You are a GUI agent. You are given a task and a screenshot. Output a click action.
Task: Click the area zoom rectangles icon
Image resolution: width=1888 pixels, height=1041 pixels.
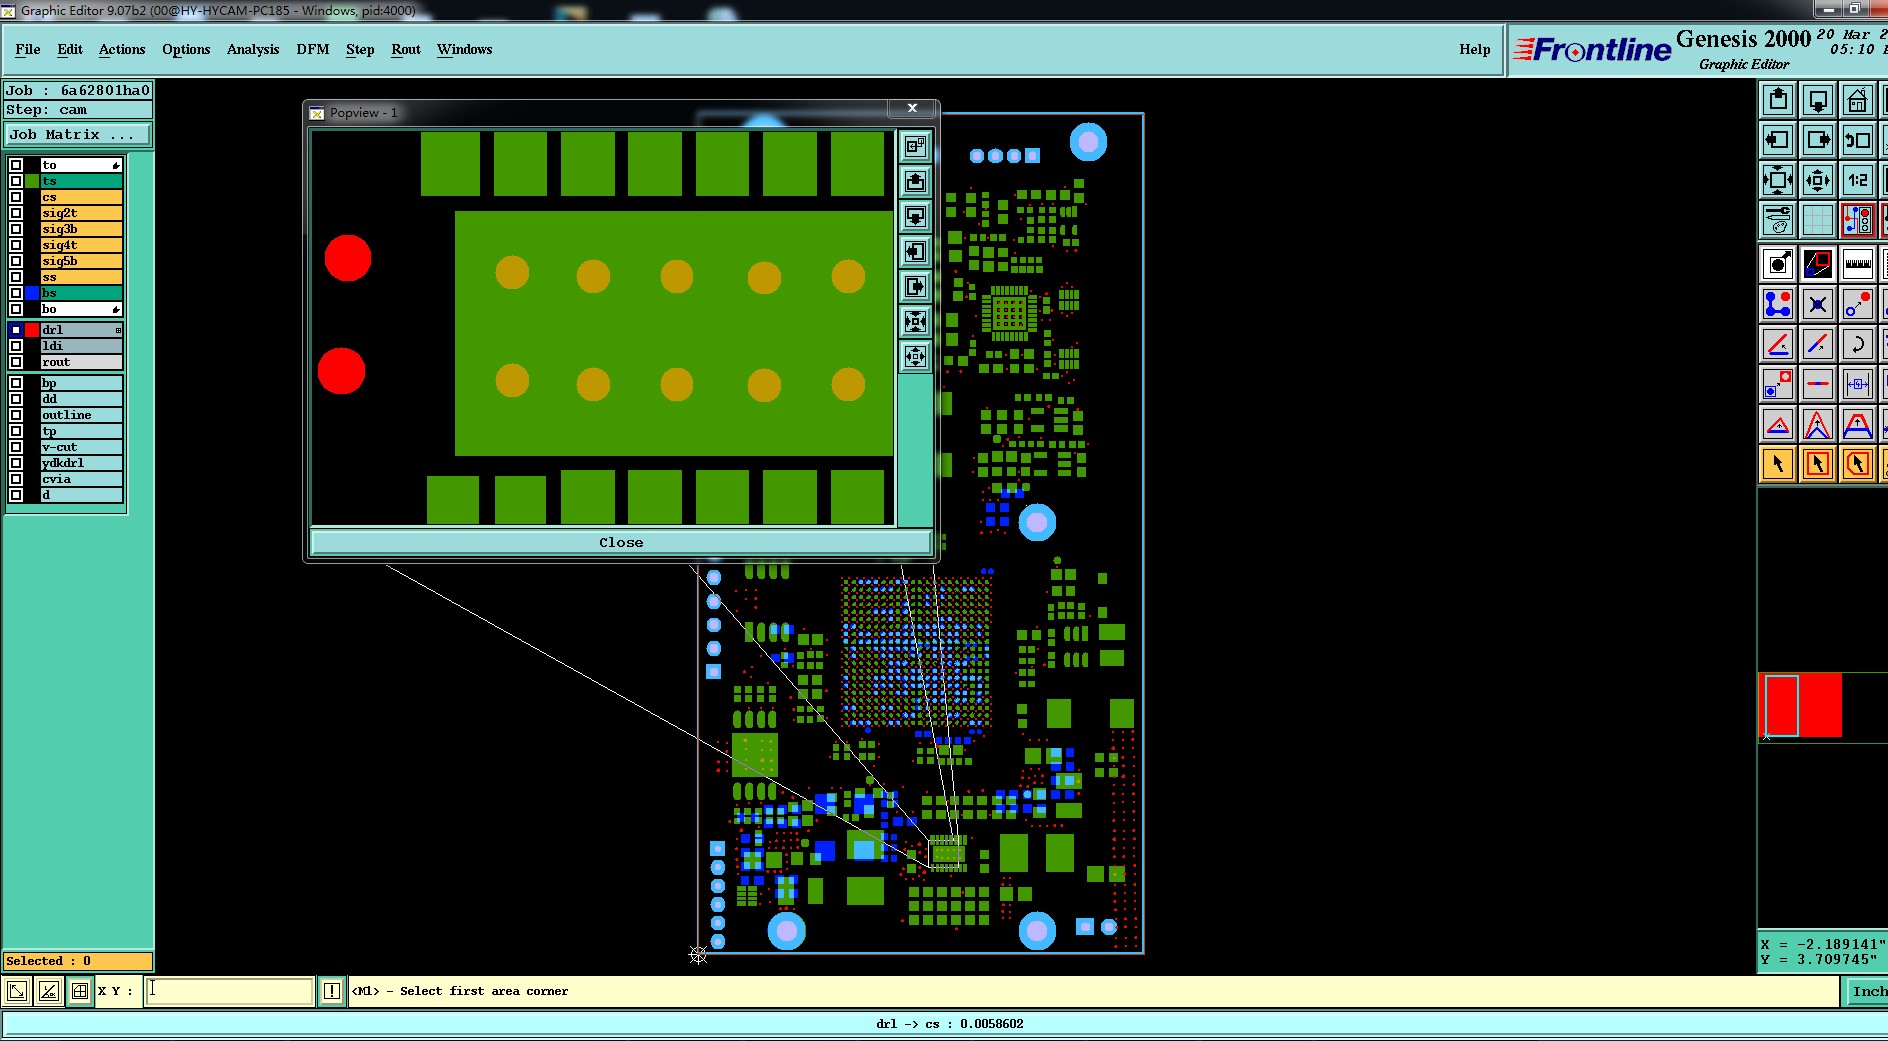pos(1818,264)
